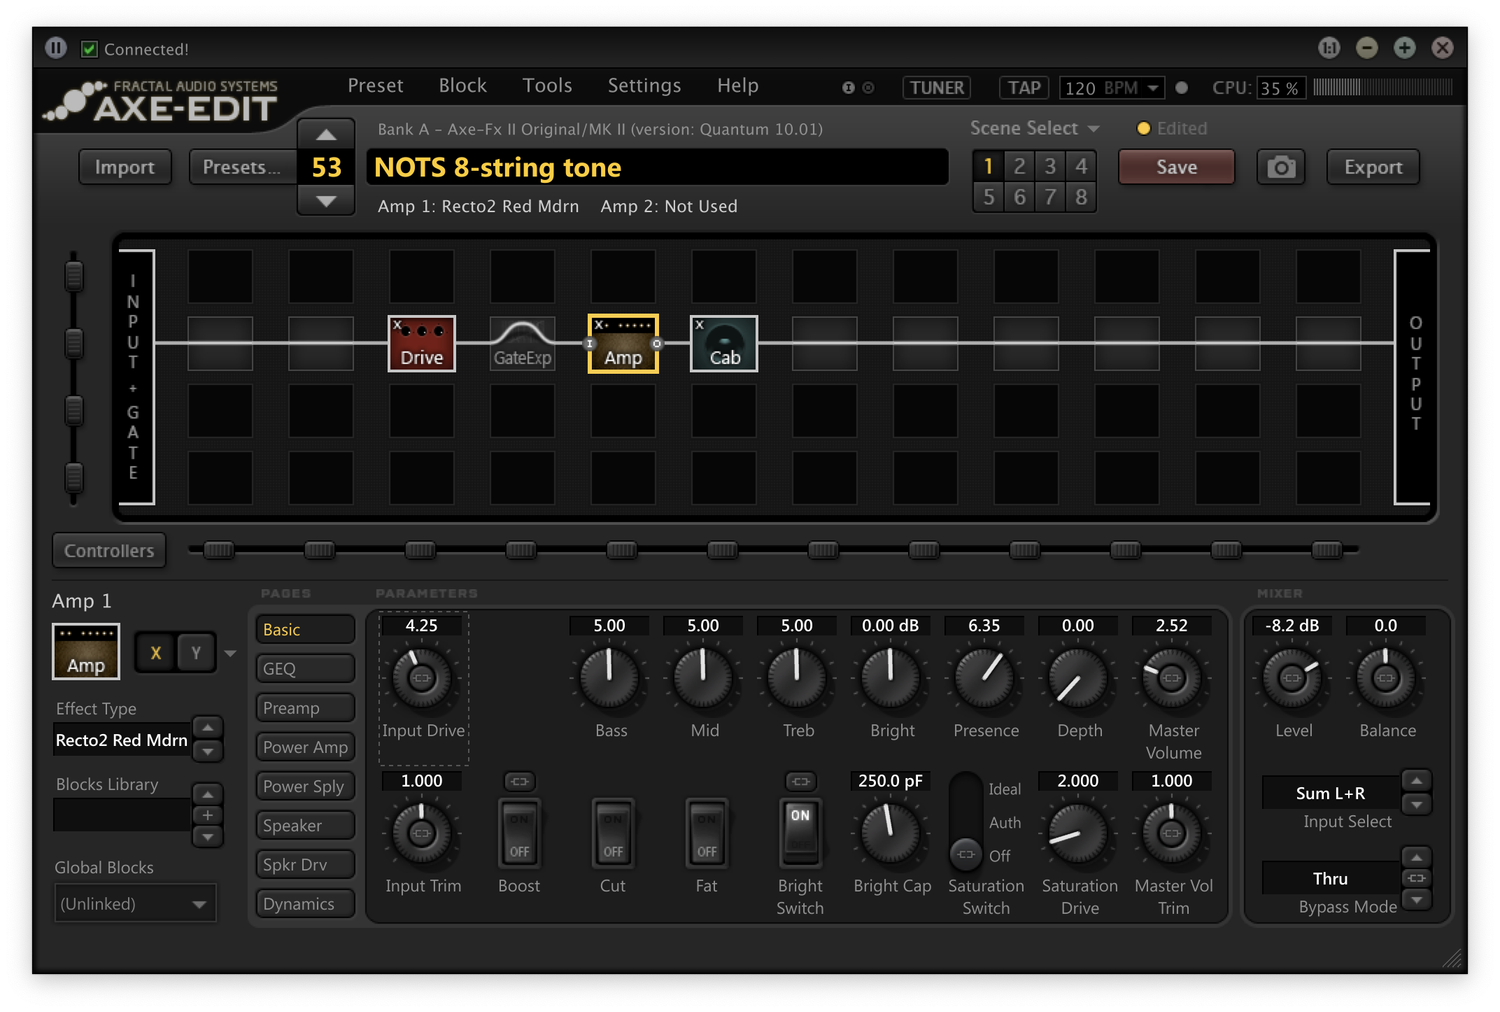Select the Cab block on the grid
The height and width of the screenshot is (1012, 1500).
tap(723, 343)
